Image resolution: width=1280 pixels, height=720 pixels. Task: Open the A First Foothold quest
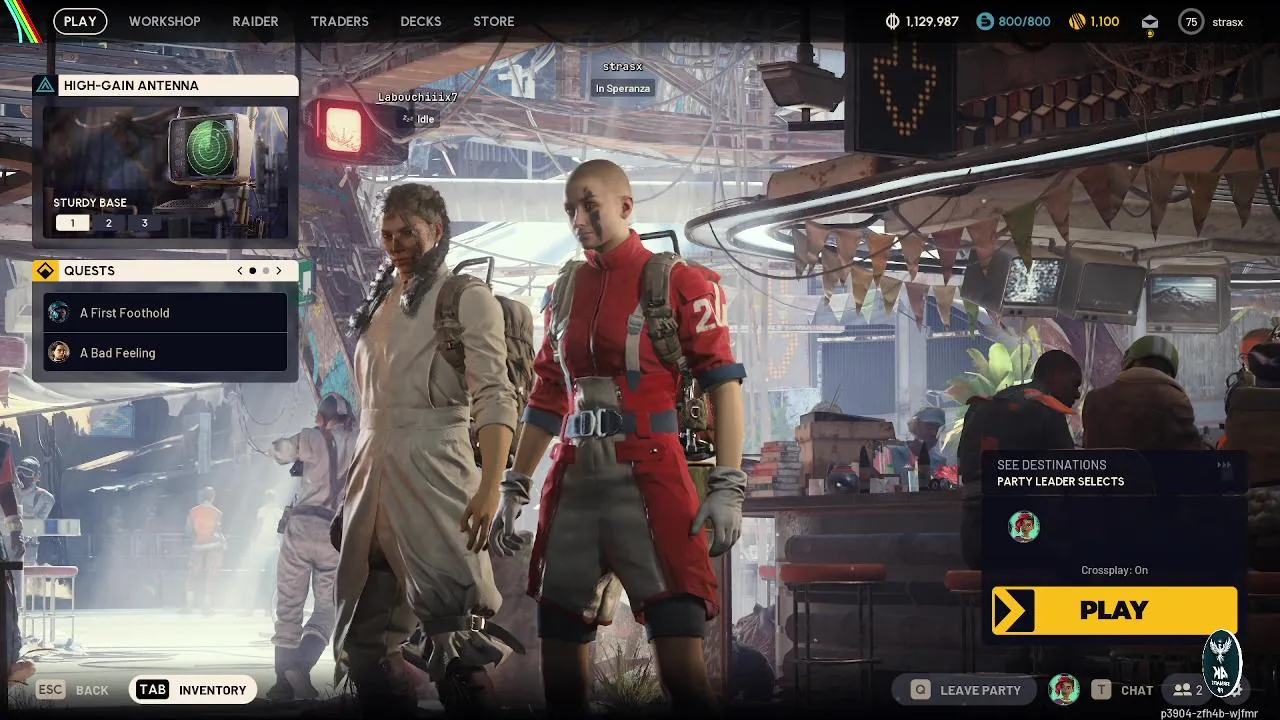click(166, 313)
